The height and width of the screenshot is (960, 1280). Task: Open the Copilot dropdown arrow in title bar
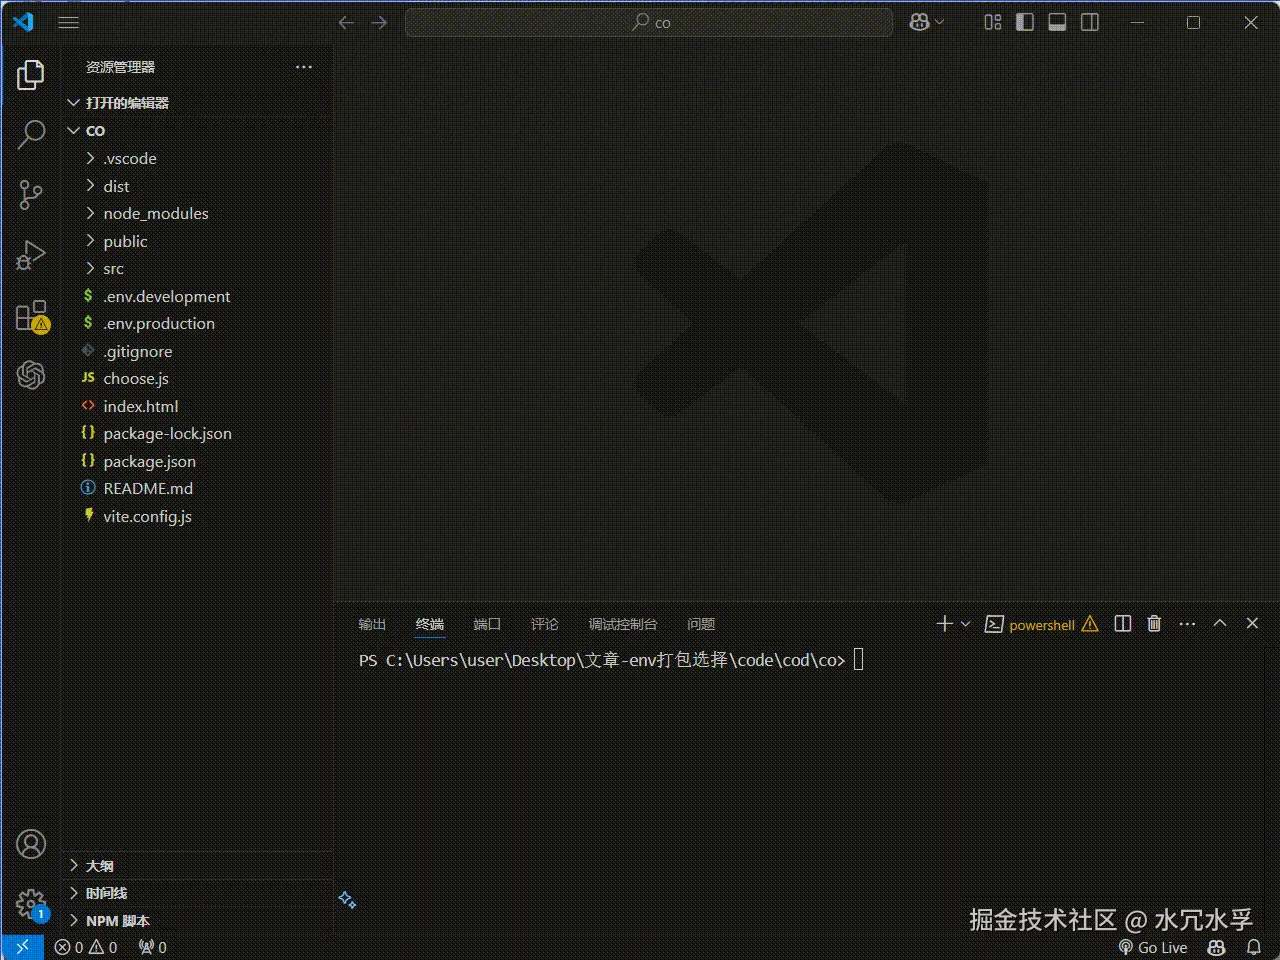coord(939,22)
